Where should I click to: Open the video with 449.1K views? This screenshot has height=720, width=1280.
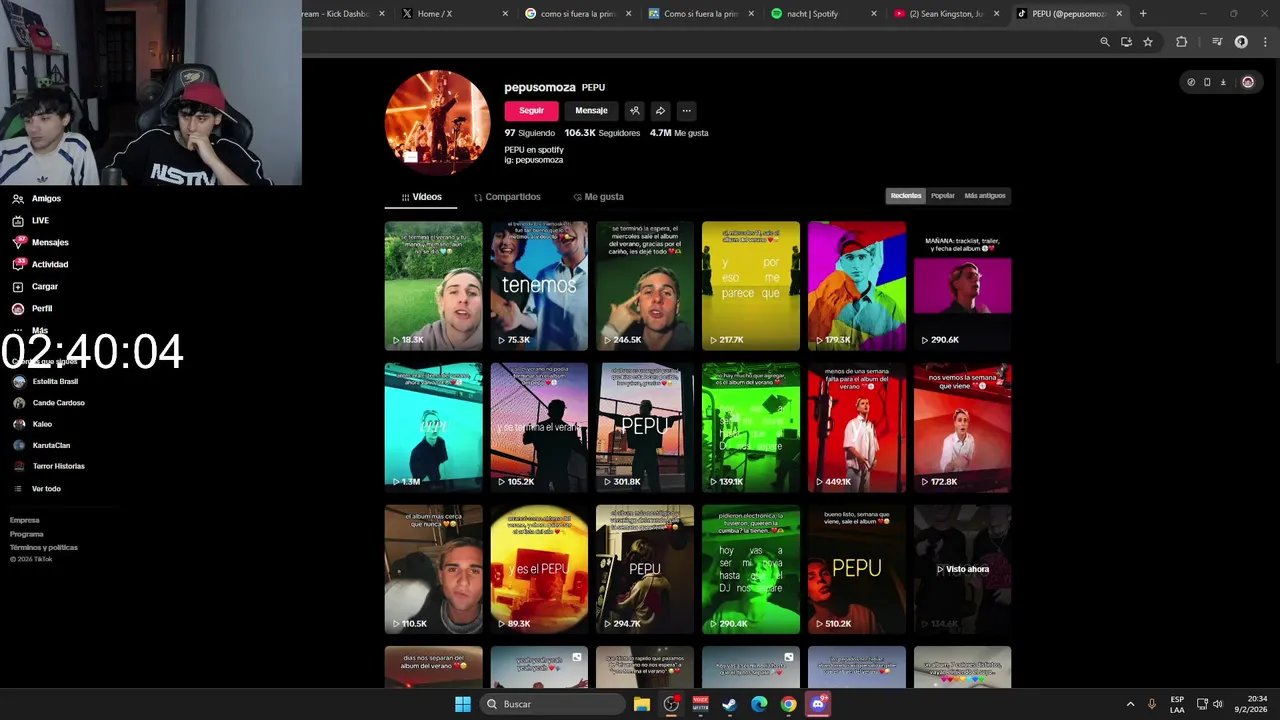pyautogui.click(x=857, y=427)
